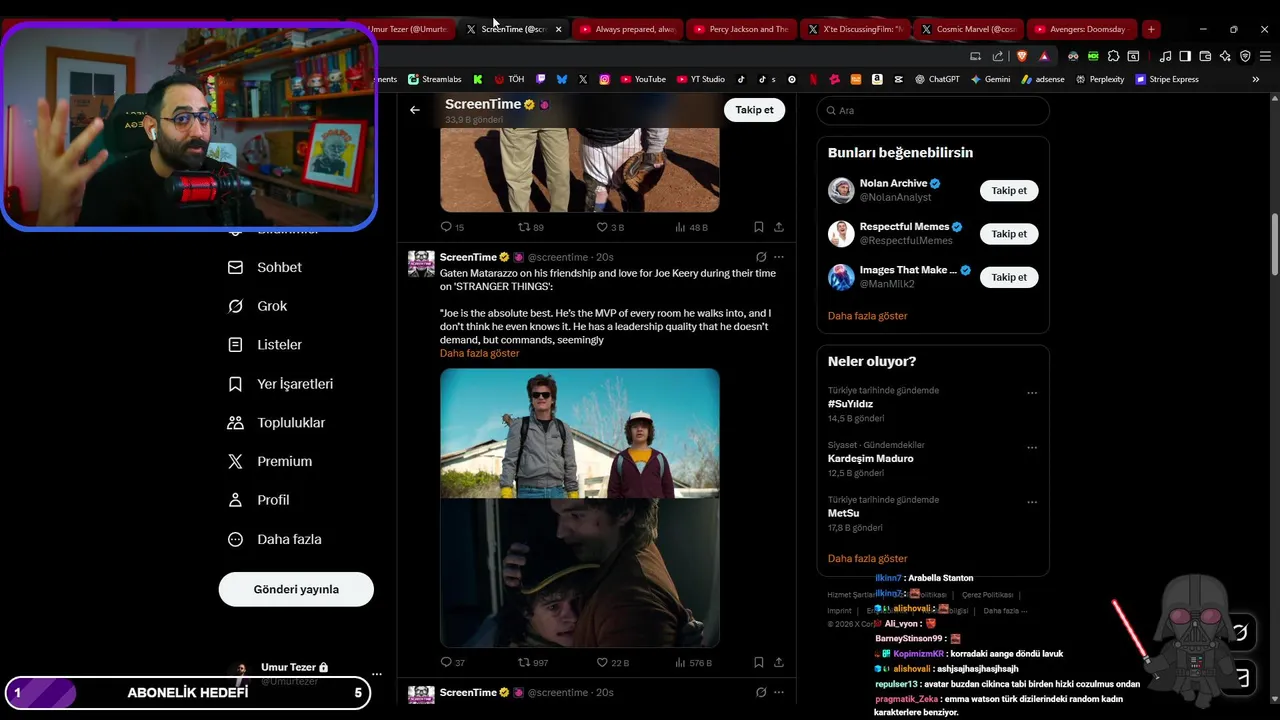The width and height of the screenshot is (1280, 720).
Task: Click the Ara search field
Action: click(933, 110)
